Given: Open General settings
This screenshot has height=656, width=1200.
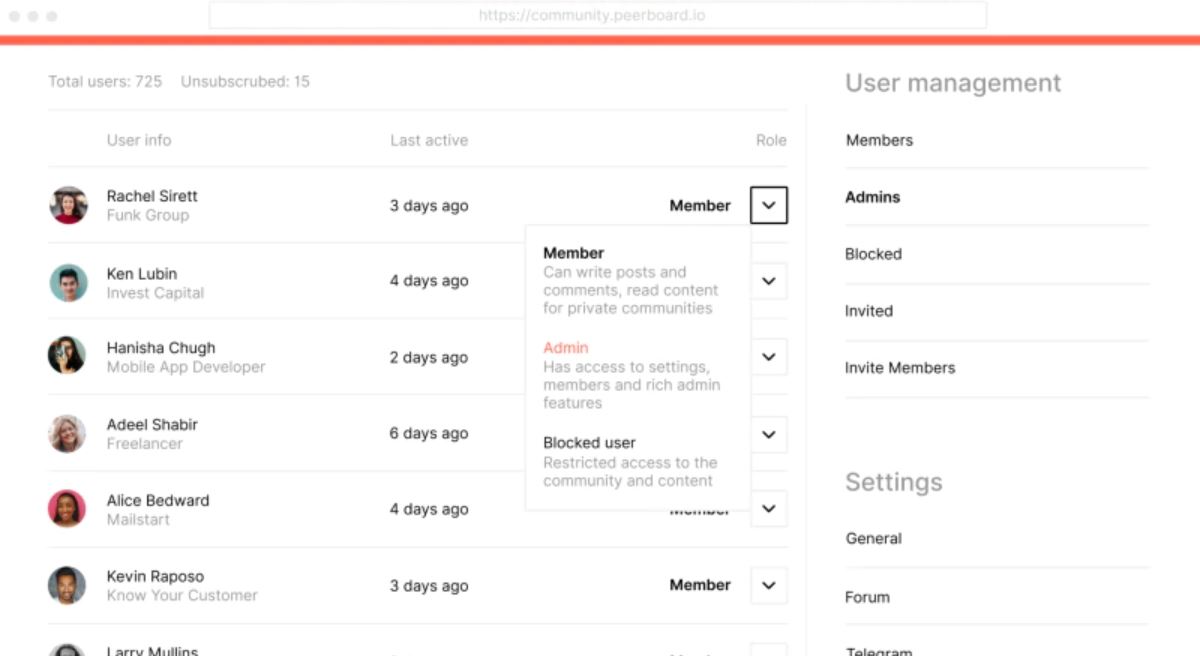Looking at the screenshot, I should 873,538.
